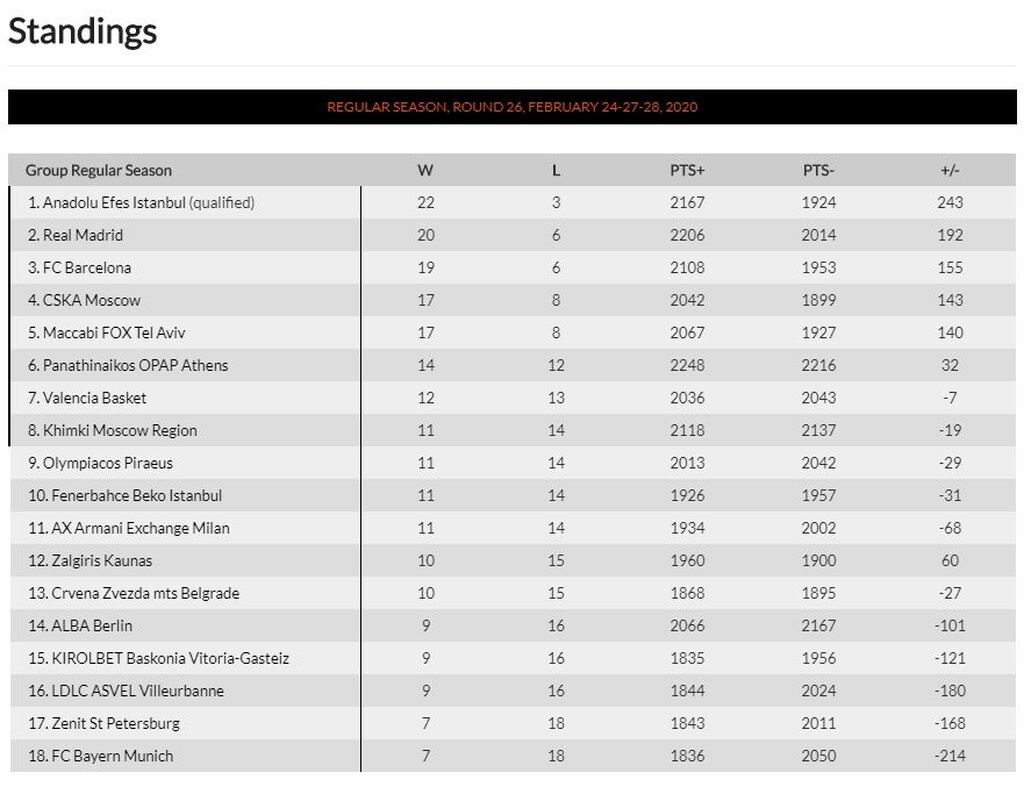Click the PTS+ column header

click(687, 170)
